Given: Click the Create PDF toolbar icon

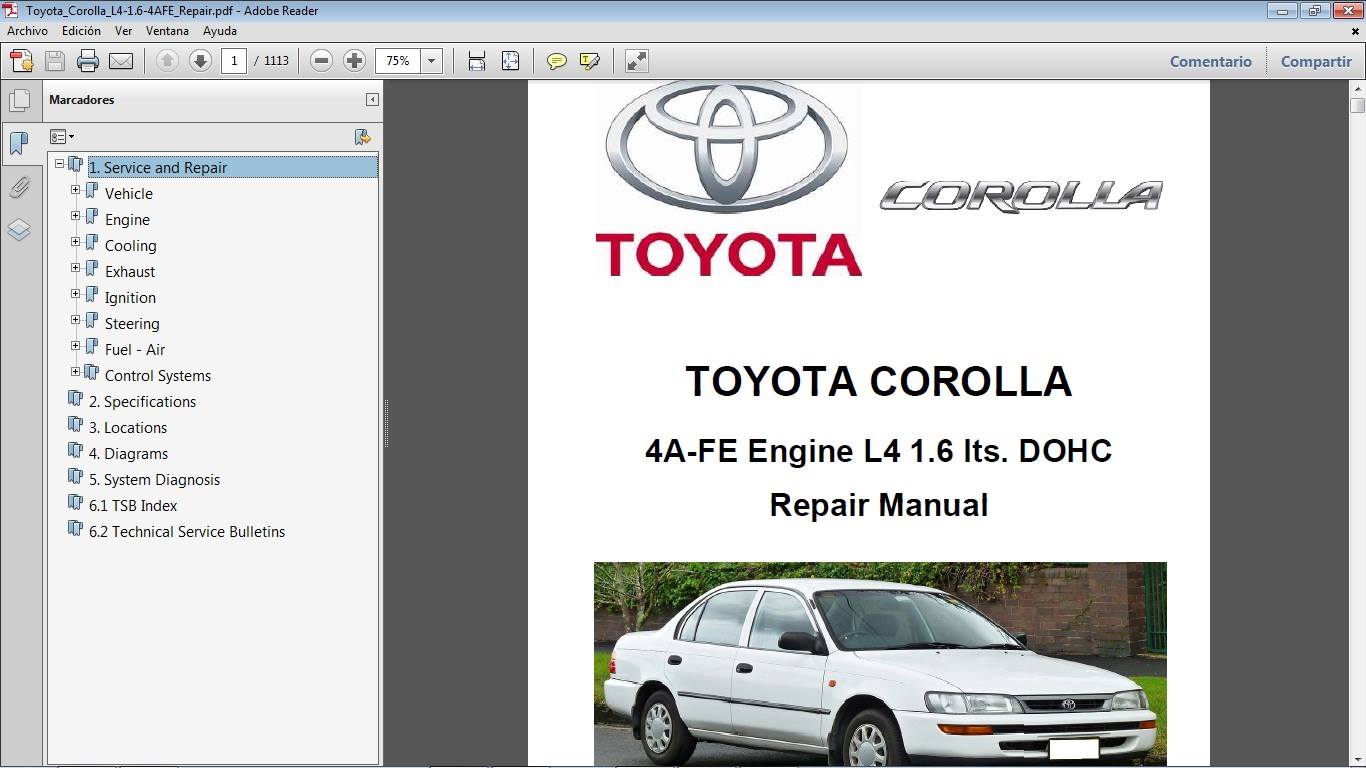Looking at the screenshot, I should click(22, 61).
